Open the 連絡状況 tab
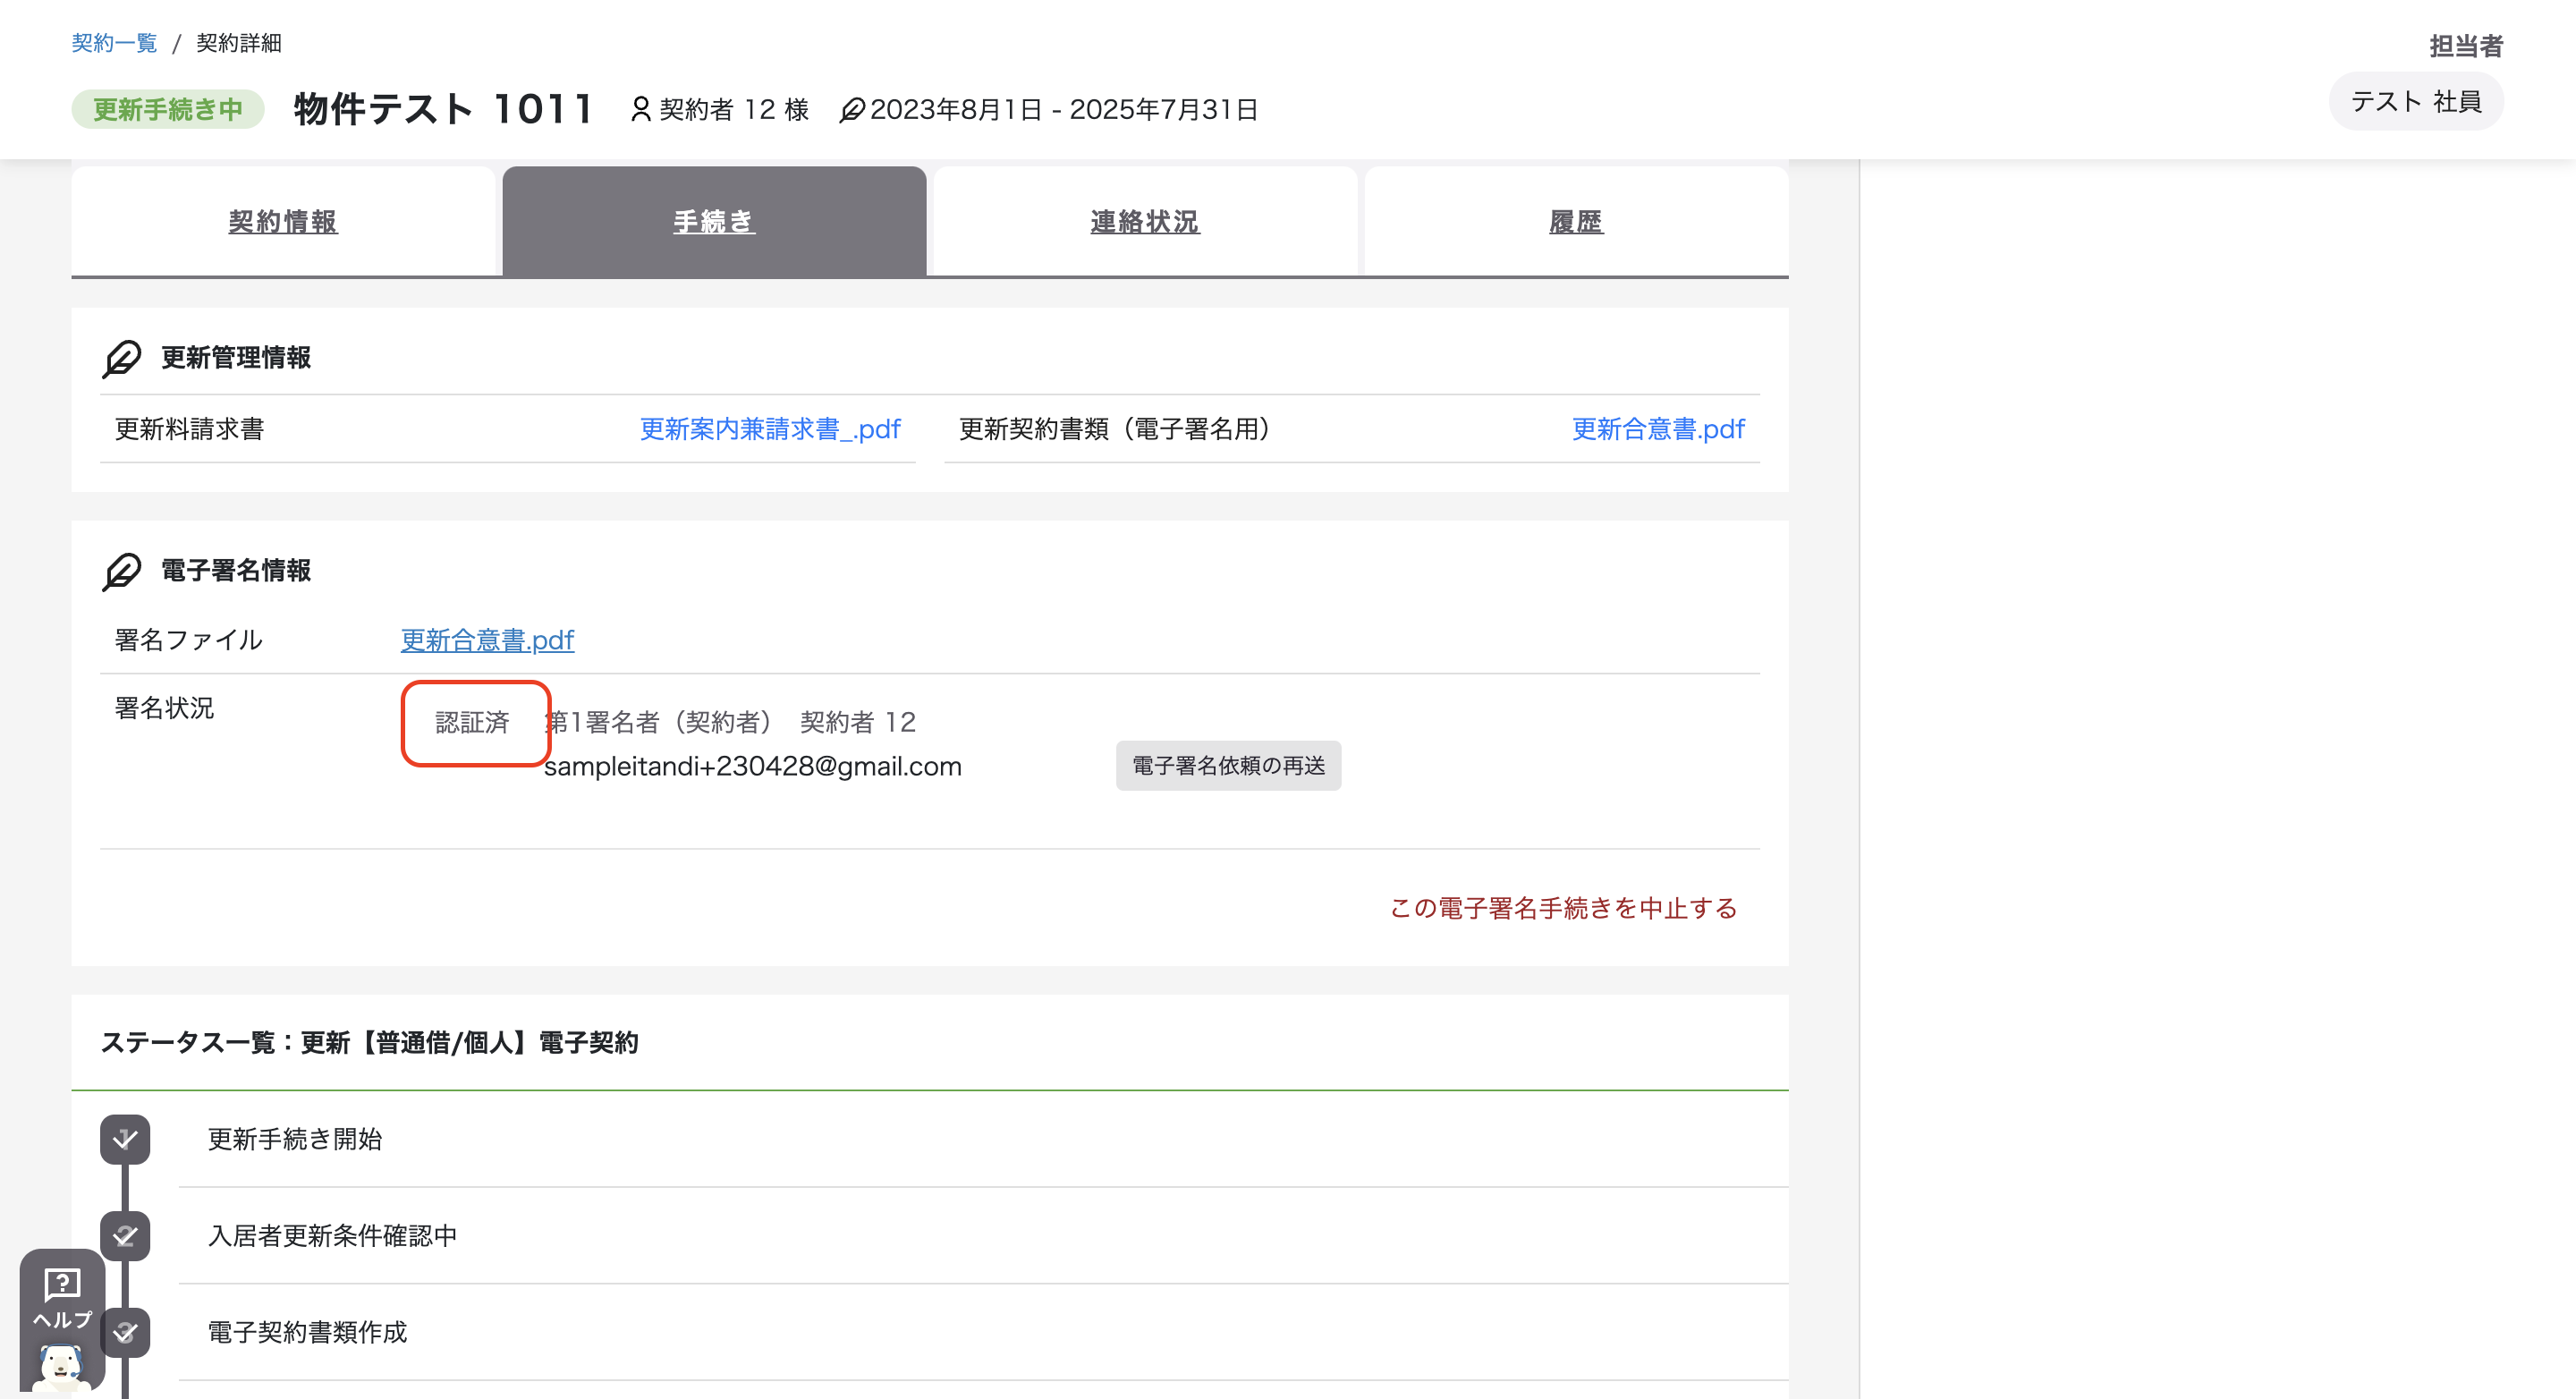Screen dimensions: 2576x1399 [x=1145, y=221]
